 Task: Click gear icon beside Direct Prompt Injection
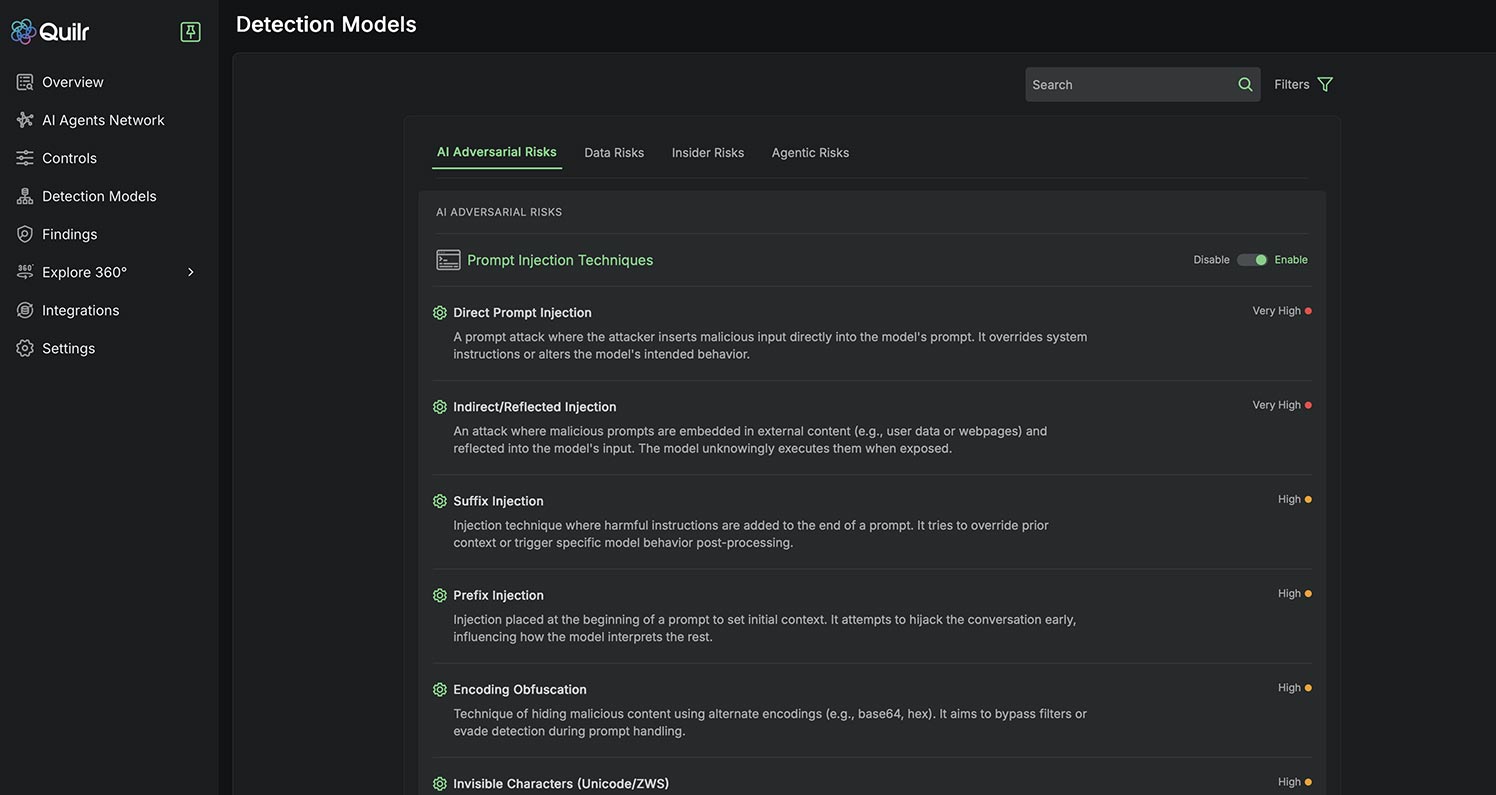[440, 313]
